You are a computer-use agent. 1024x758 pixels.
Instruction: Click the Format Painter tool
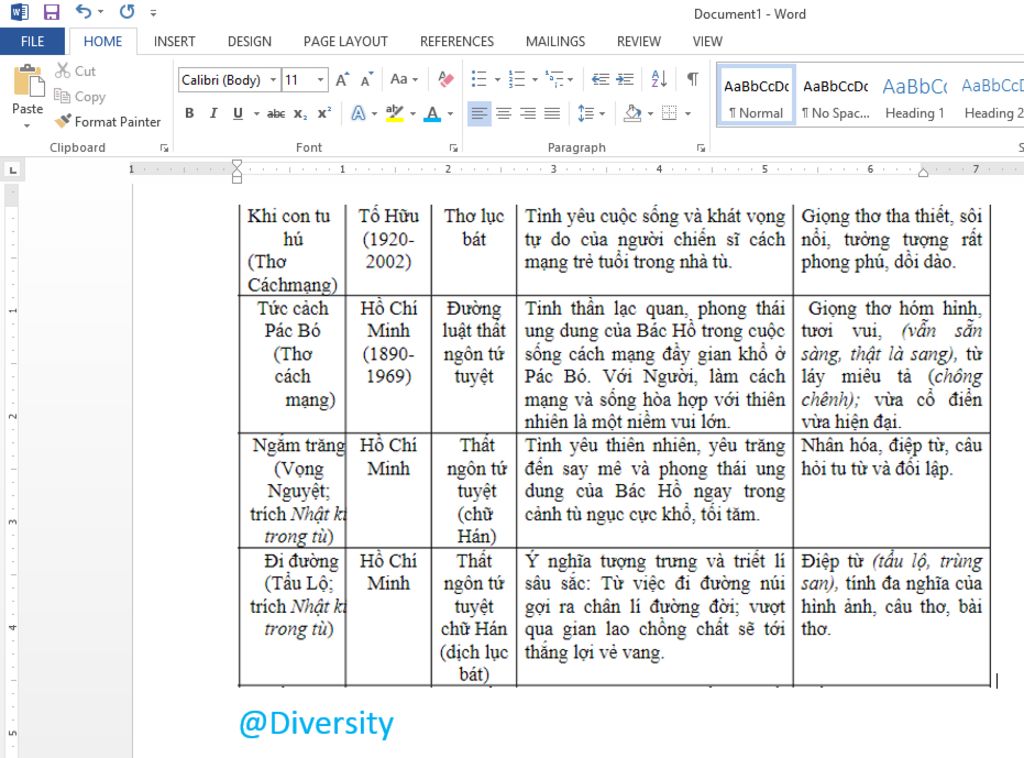(x=108, y=121)
